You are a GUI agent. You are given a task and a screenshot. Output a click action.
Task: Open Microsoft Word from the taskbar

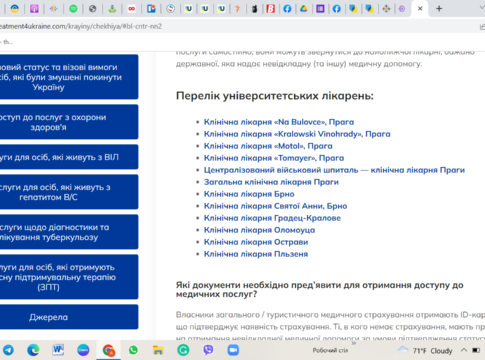click(x=58, y=350)
